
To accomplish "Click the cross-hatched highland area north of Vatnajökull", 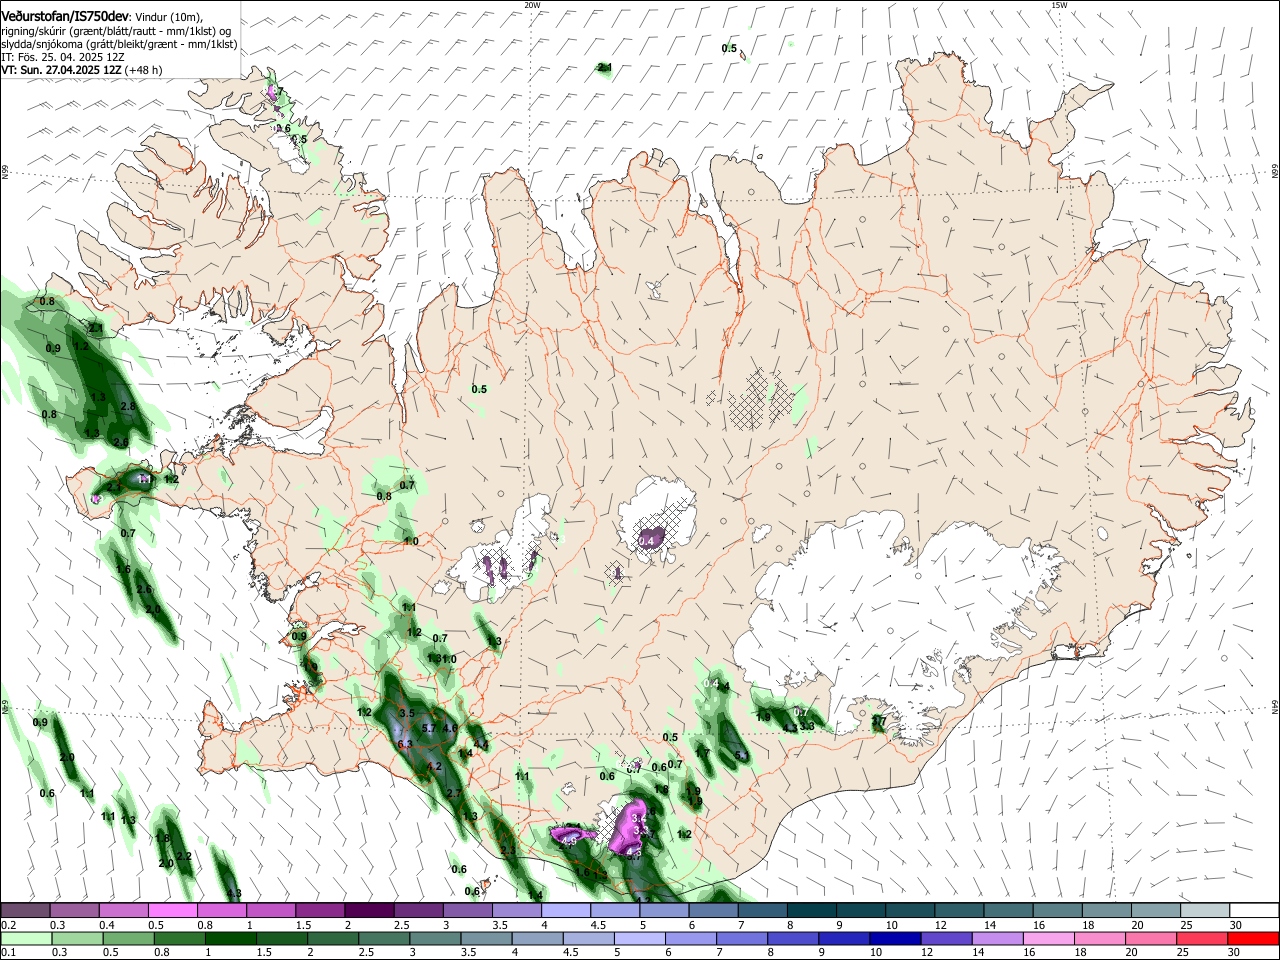I will (x=762, y=398).
